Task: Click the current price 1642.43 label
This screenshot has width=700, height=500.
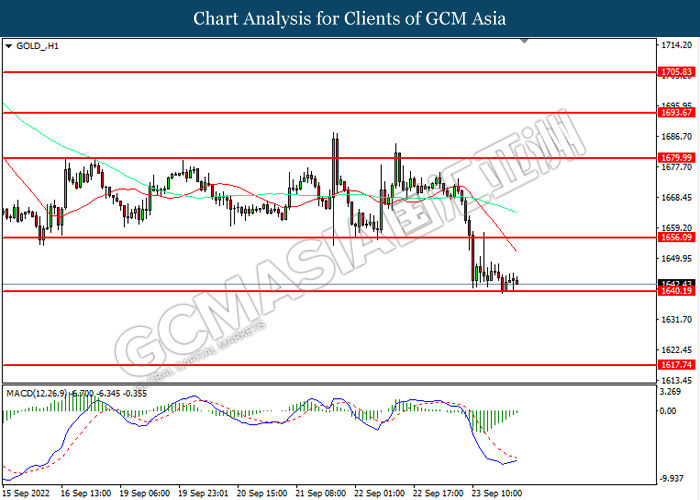Action: click(x=676, y=283)
